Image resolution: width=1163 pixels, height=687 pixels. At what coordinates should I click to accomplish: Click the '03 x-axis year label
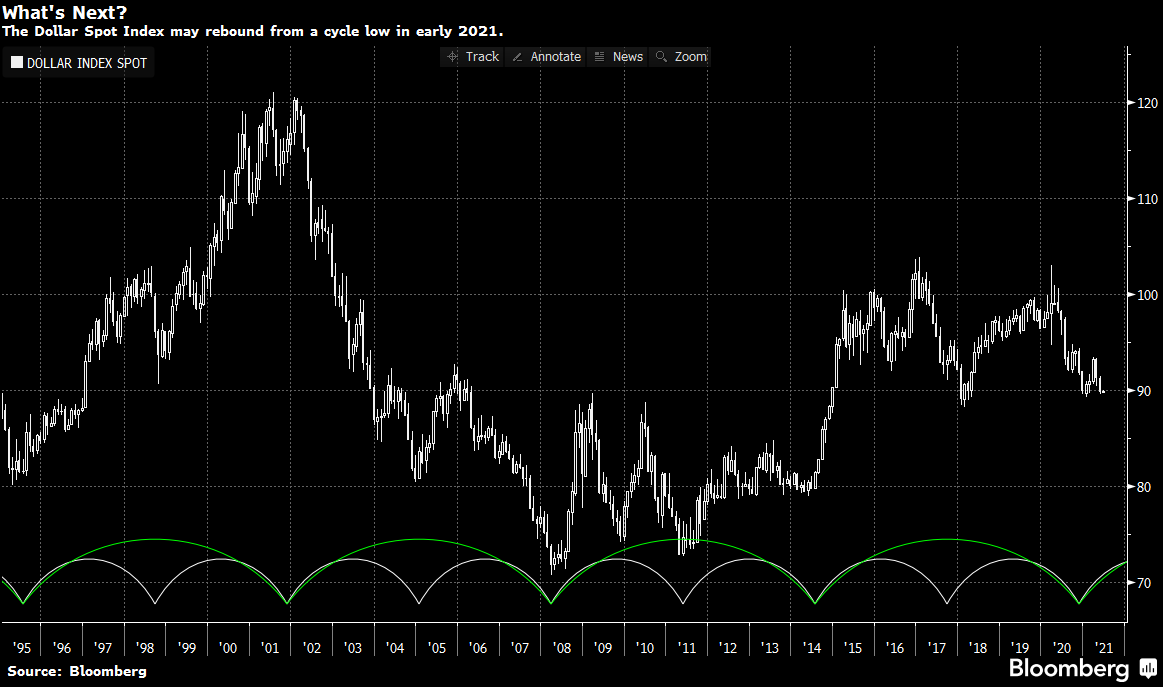coord(352,648)
